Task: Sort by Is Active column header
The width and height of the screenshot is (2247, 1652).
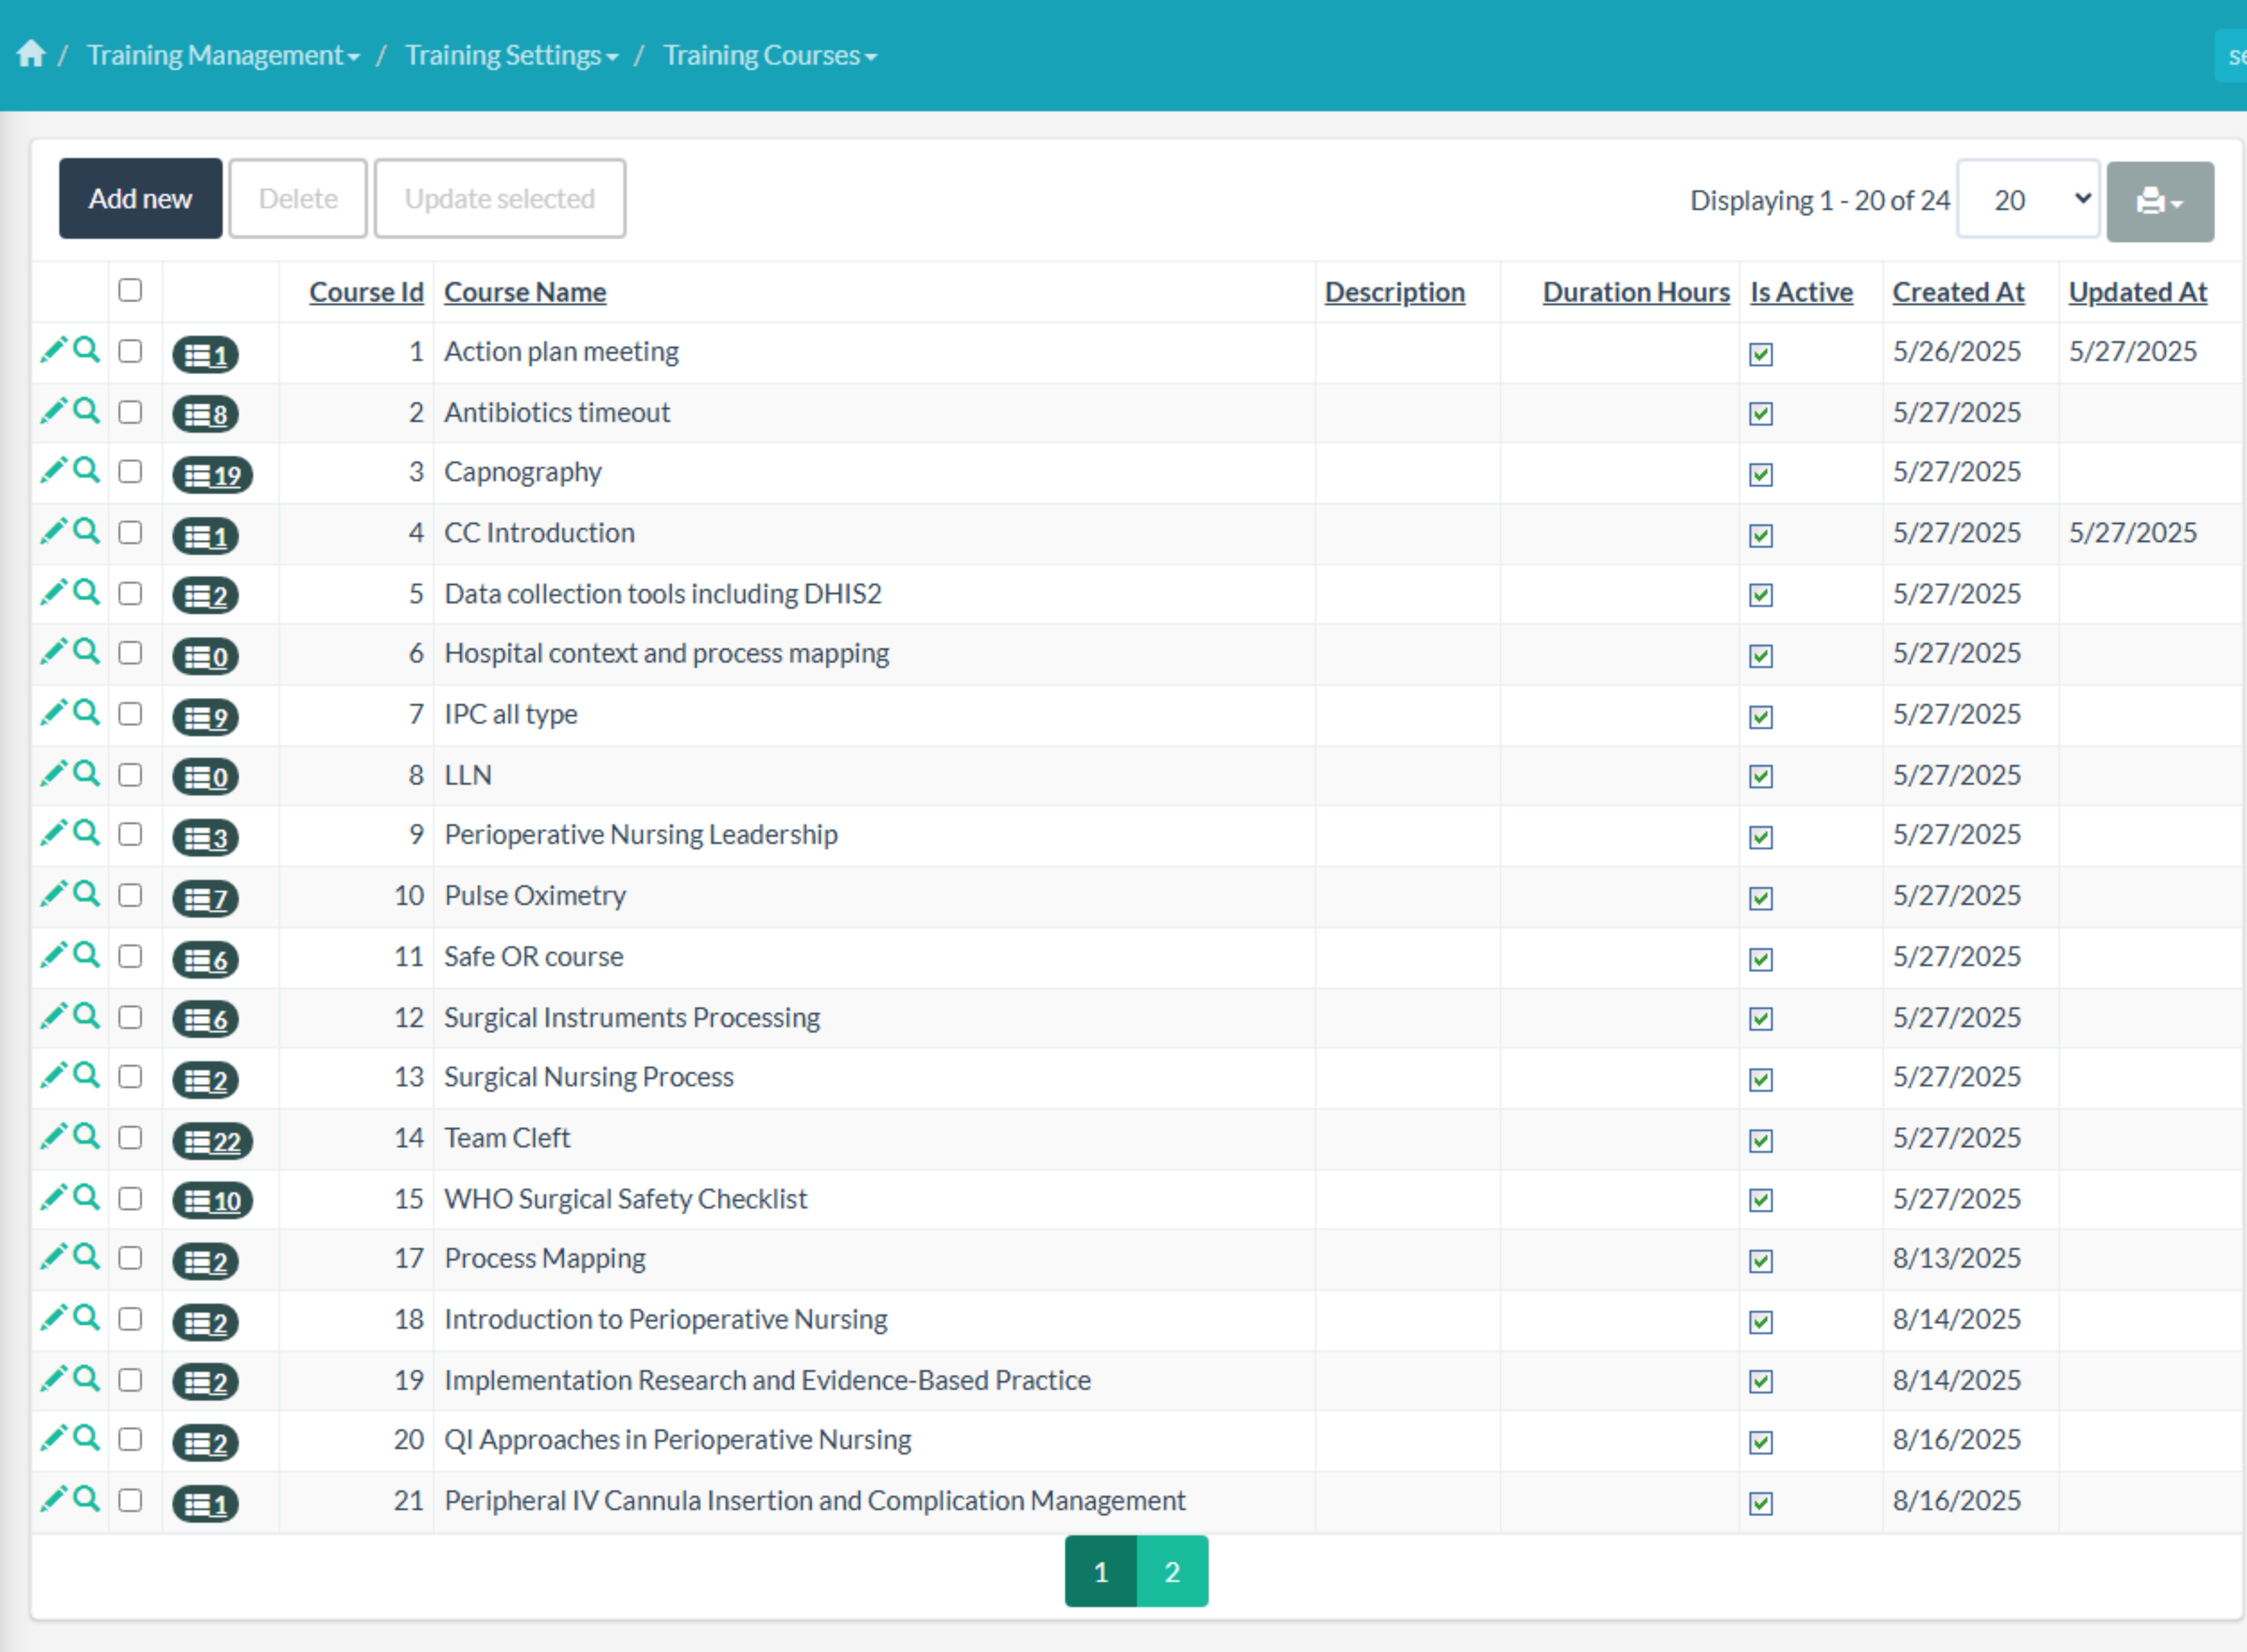Action: tap(1801, 292)
